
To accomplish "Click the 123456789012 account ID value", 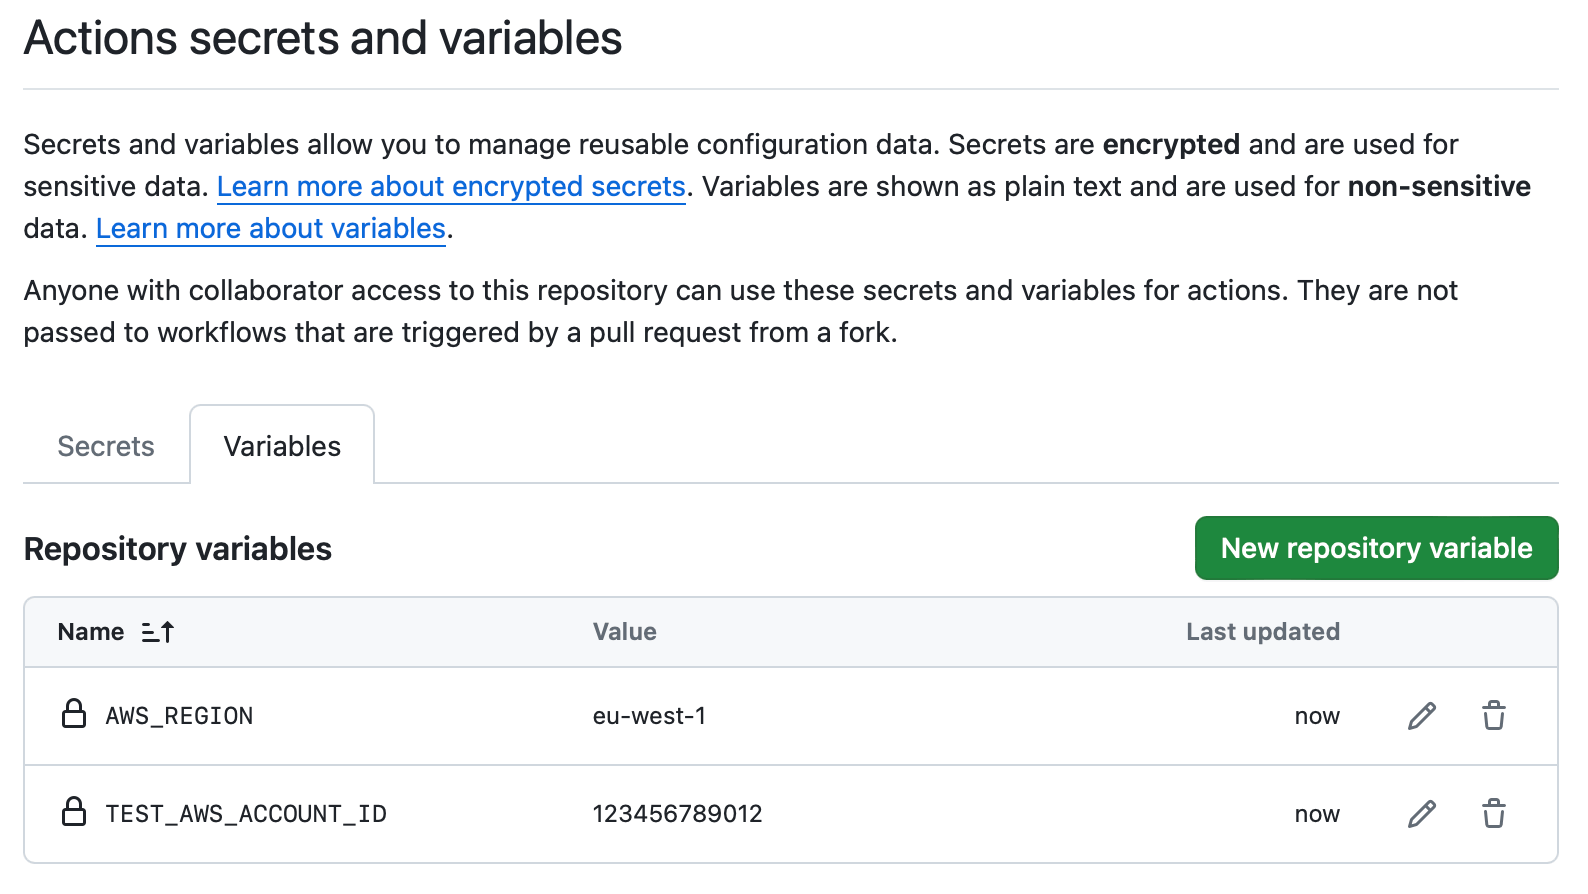I will (x=677, y=813).
